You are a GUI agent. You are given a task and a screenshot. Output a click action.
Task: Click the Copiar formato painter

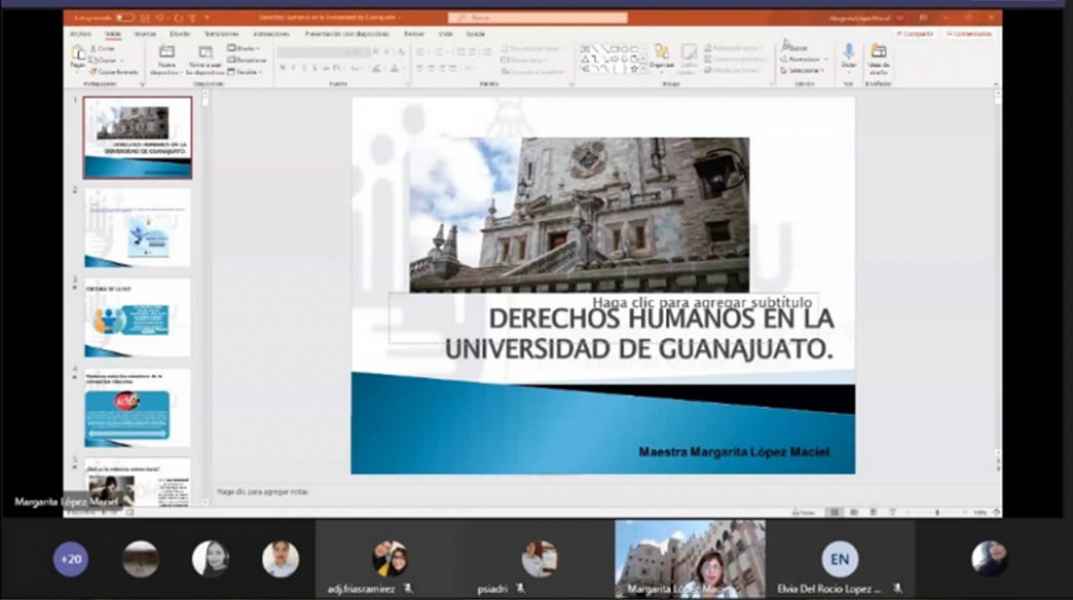[x=116, y=72]
